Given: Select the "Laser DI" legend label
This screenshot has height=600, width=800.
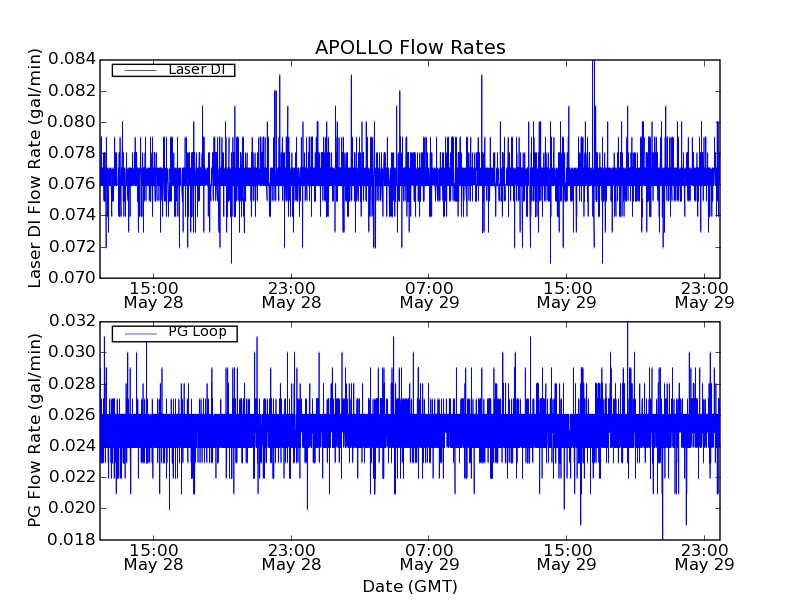Looking at the screenshot, I should click(196, 69).
